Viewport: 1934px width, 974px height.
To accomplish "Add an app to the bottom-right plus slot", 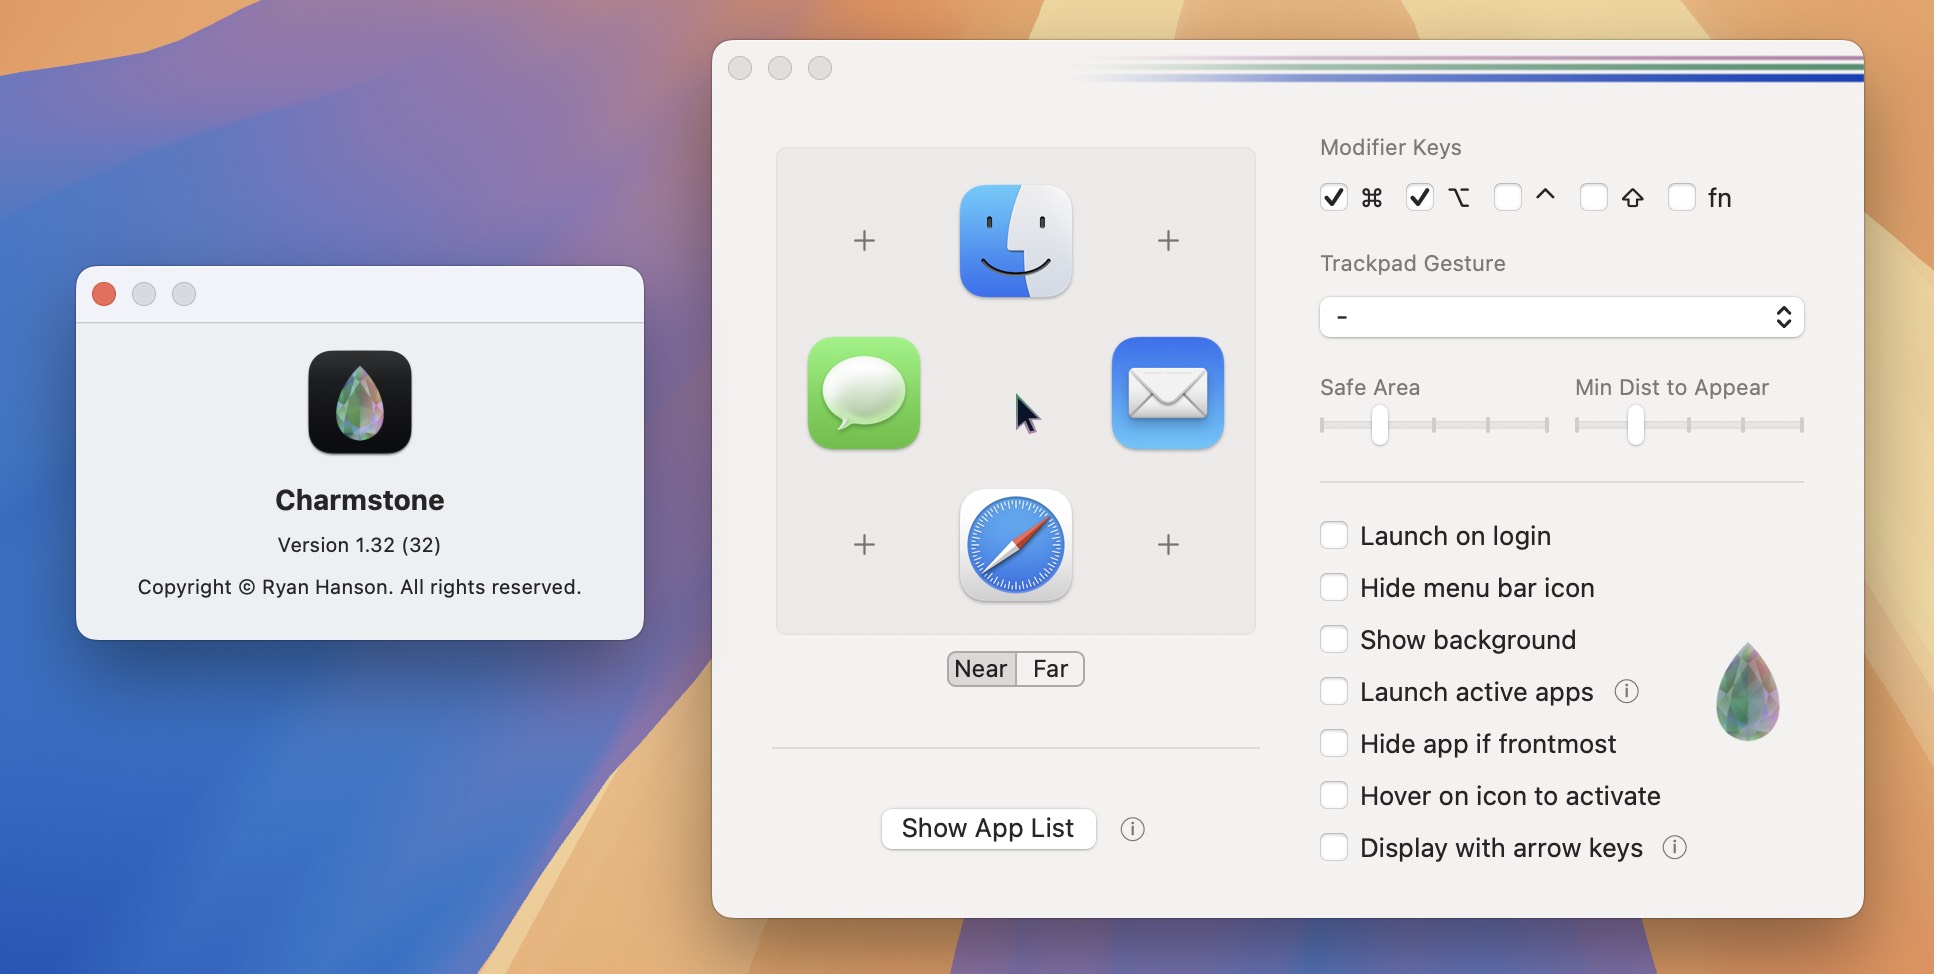I will (1168, 545).
